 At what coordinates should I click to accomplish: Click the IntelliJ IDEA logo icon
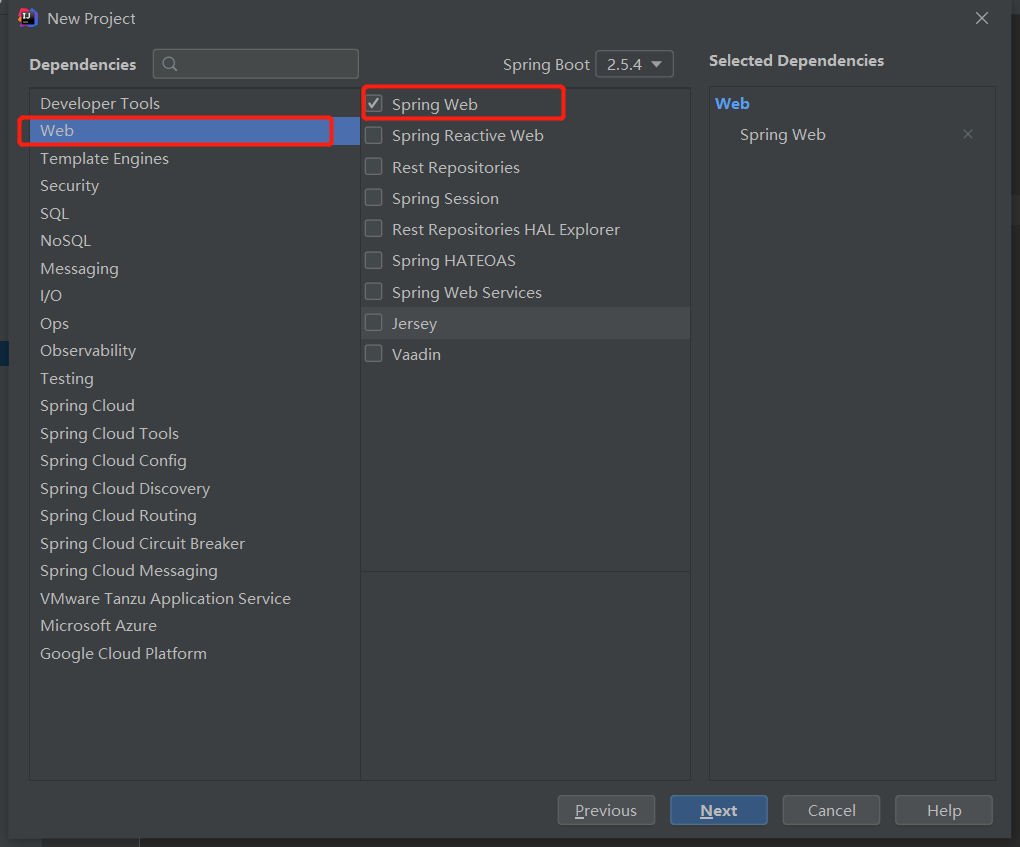28,18
